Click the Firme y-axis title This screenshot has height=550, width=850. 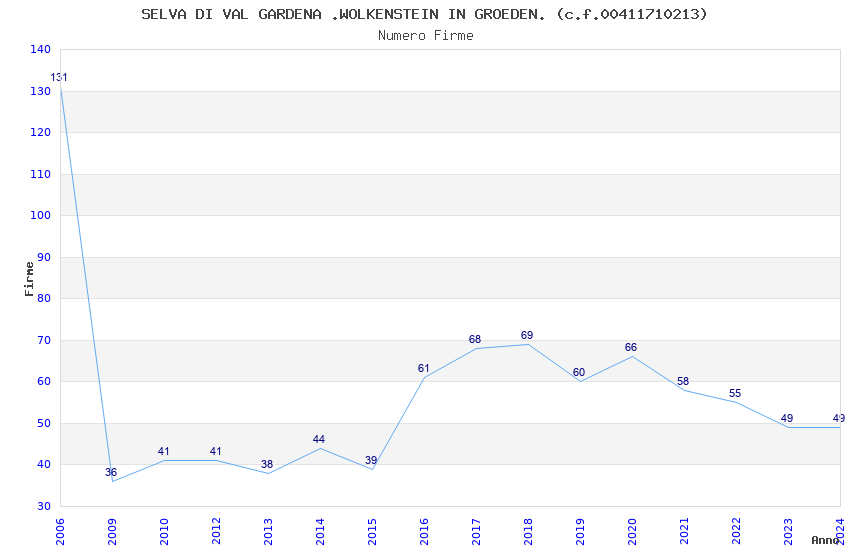click(x=29, y=279)
